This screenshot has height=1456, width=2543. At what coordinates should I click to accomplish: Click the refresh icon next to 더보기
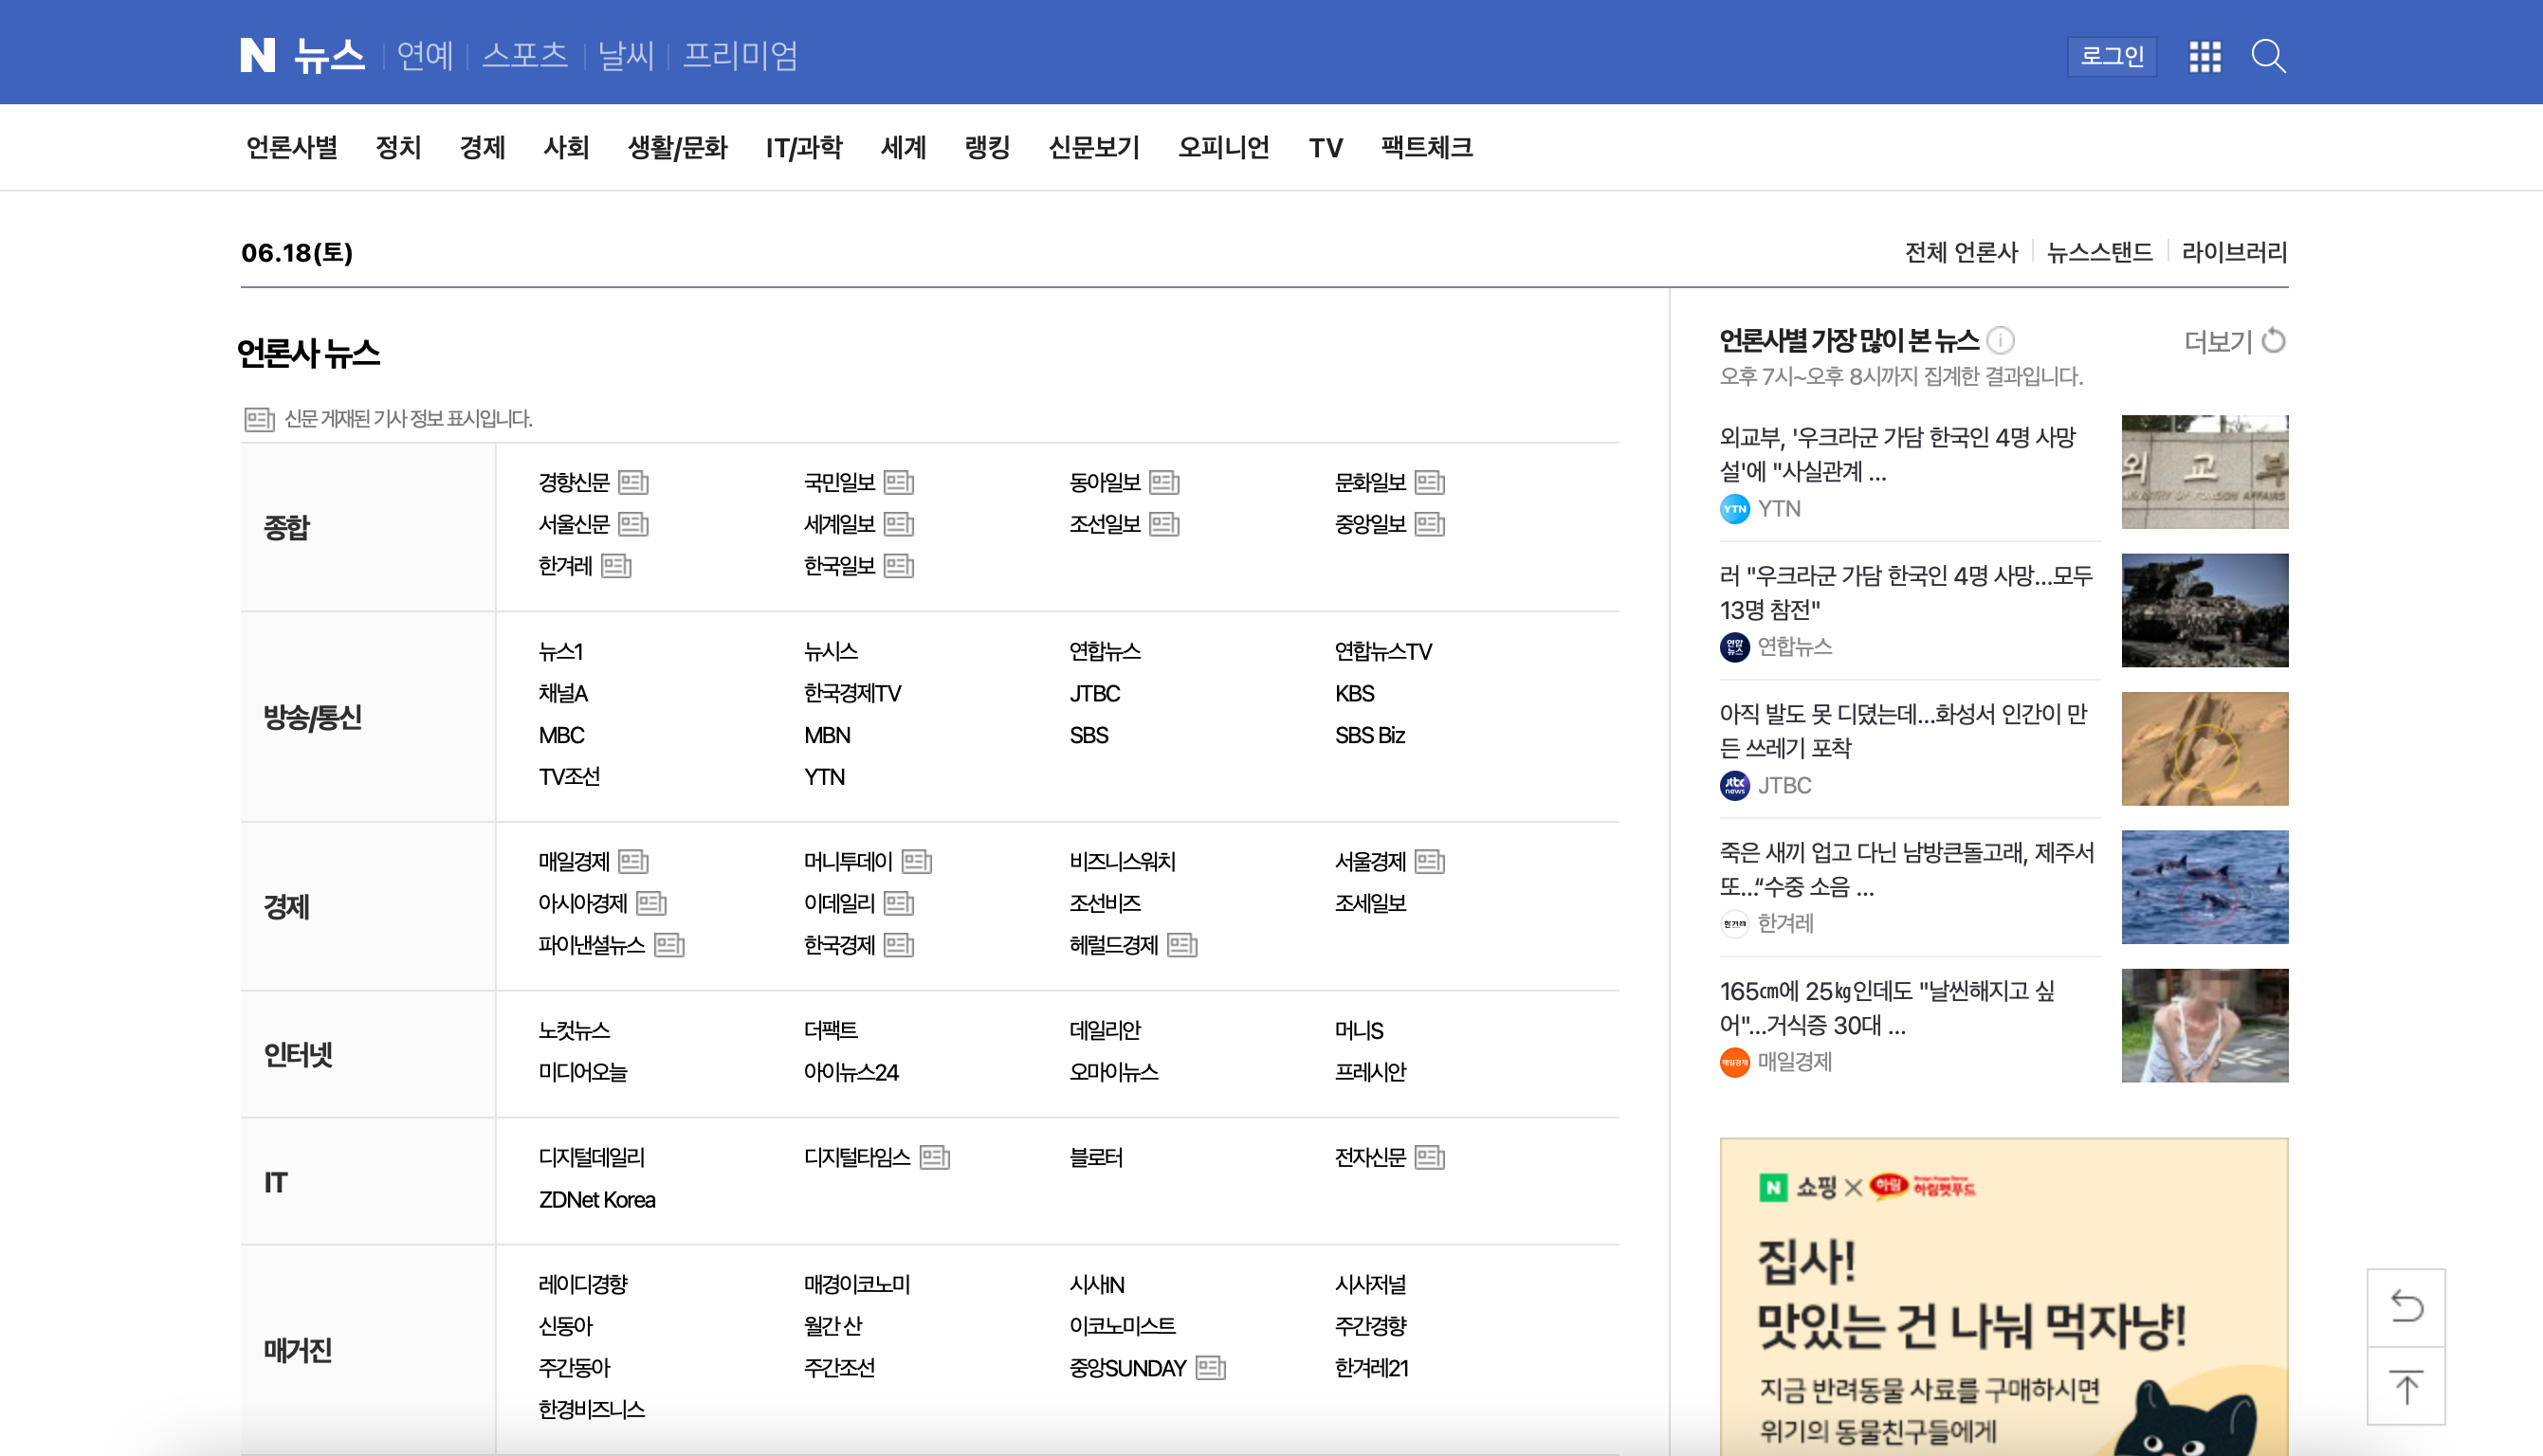[x=2274, y=341]
